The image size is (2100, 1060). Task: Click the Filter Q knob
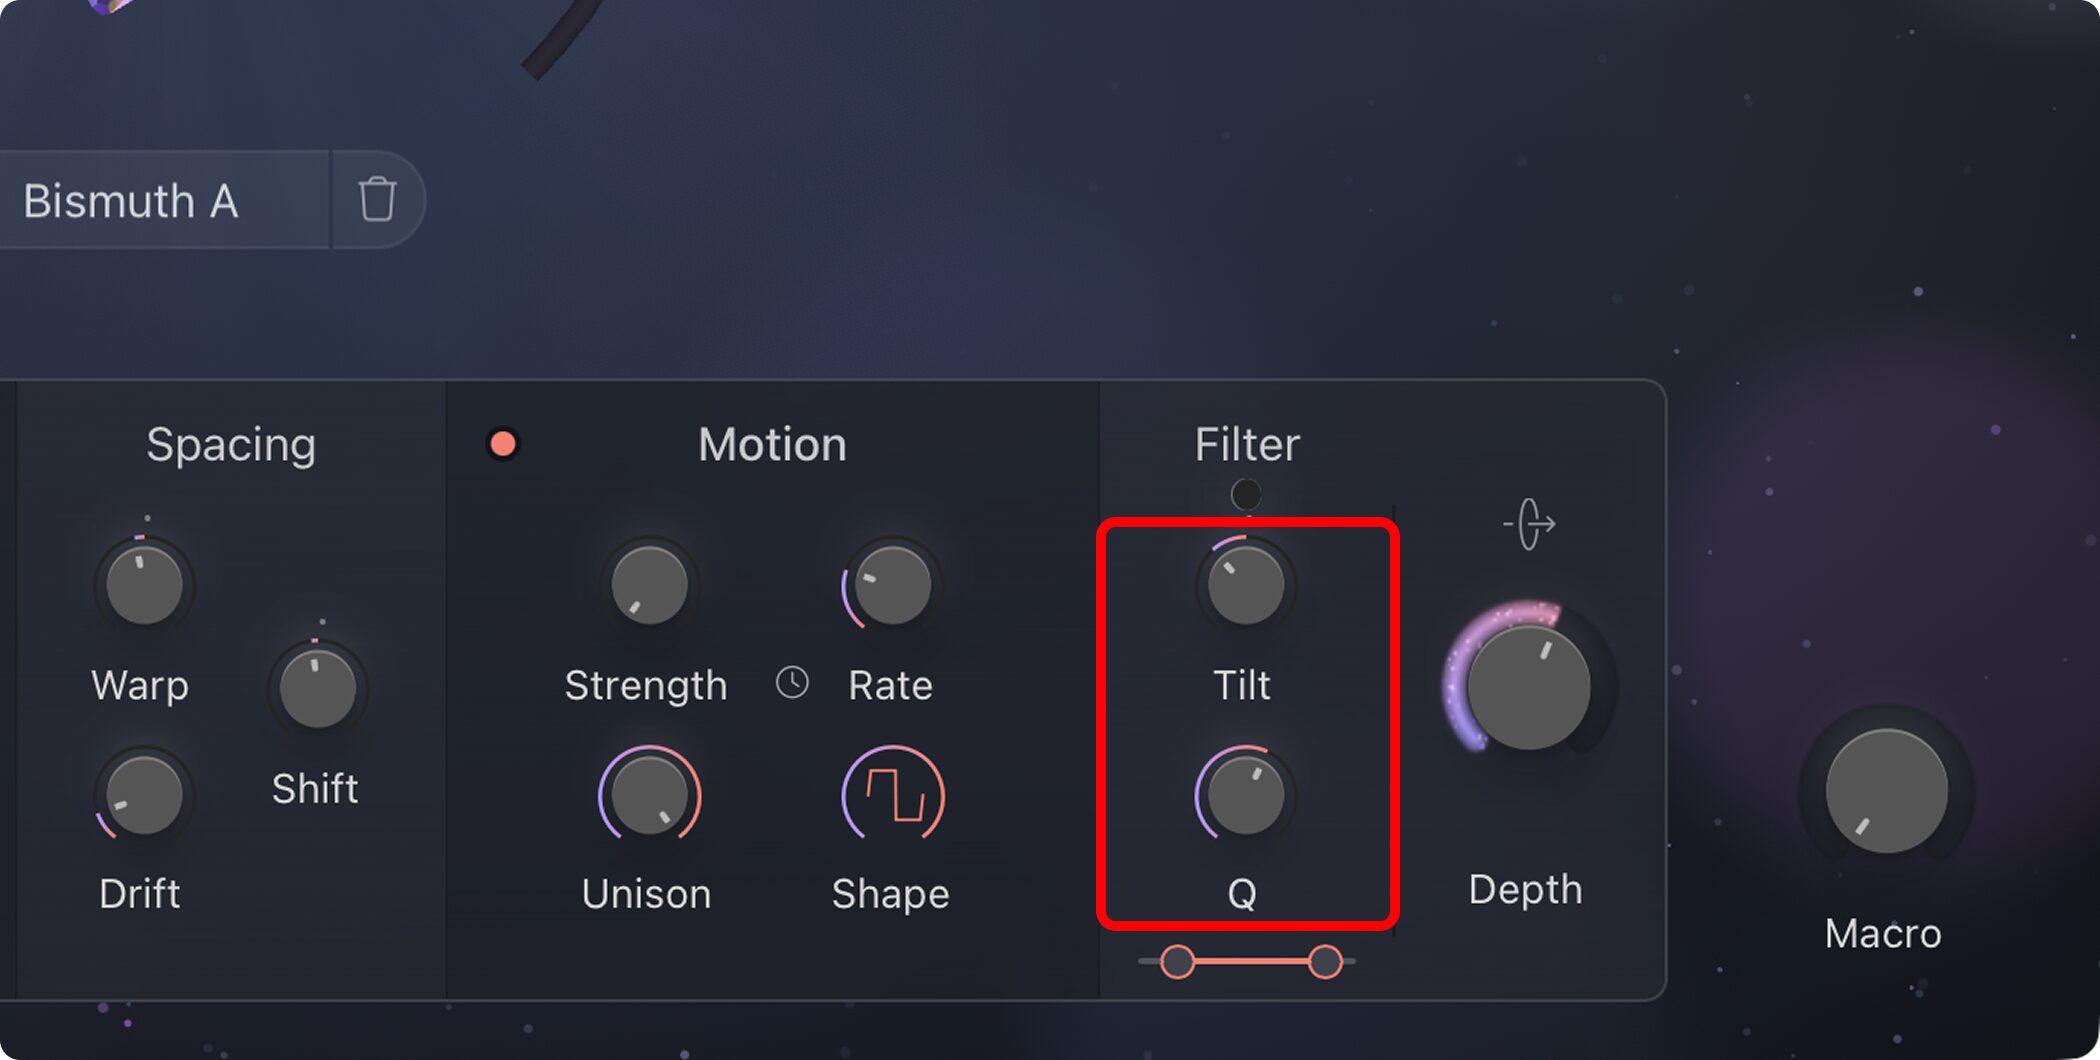coord(1245,796)
